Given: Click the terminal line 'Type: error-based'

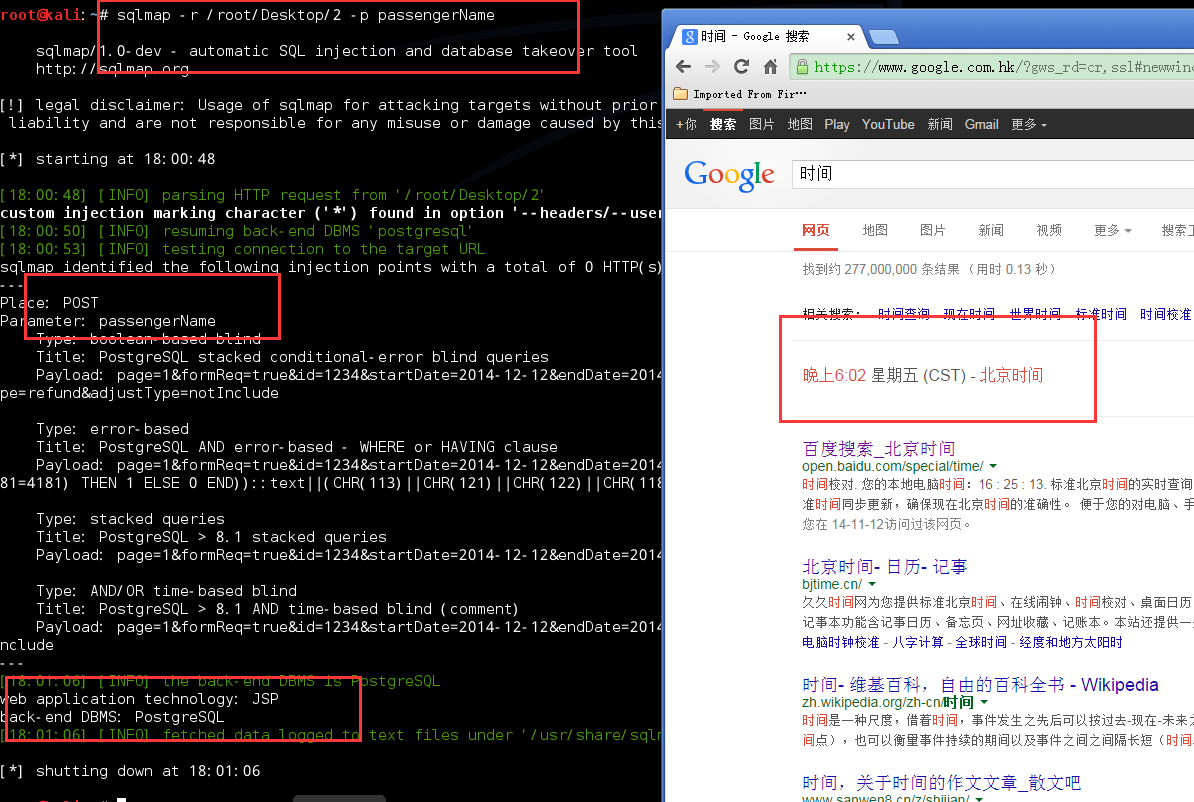Looking at the screenshot, I should pyautogui.click(x=112, y=429).
